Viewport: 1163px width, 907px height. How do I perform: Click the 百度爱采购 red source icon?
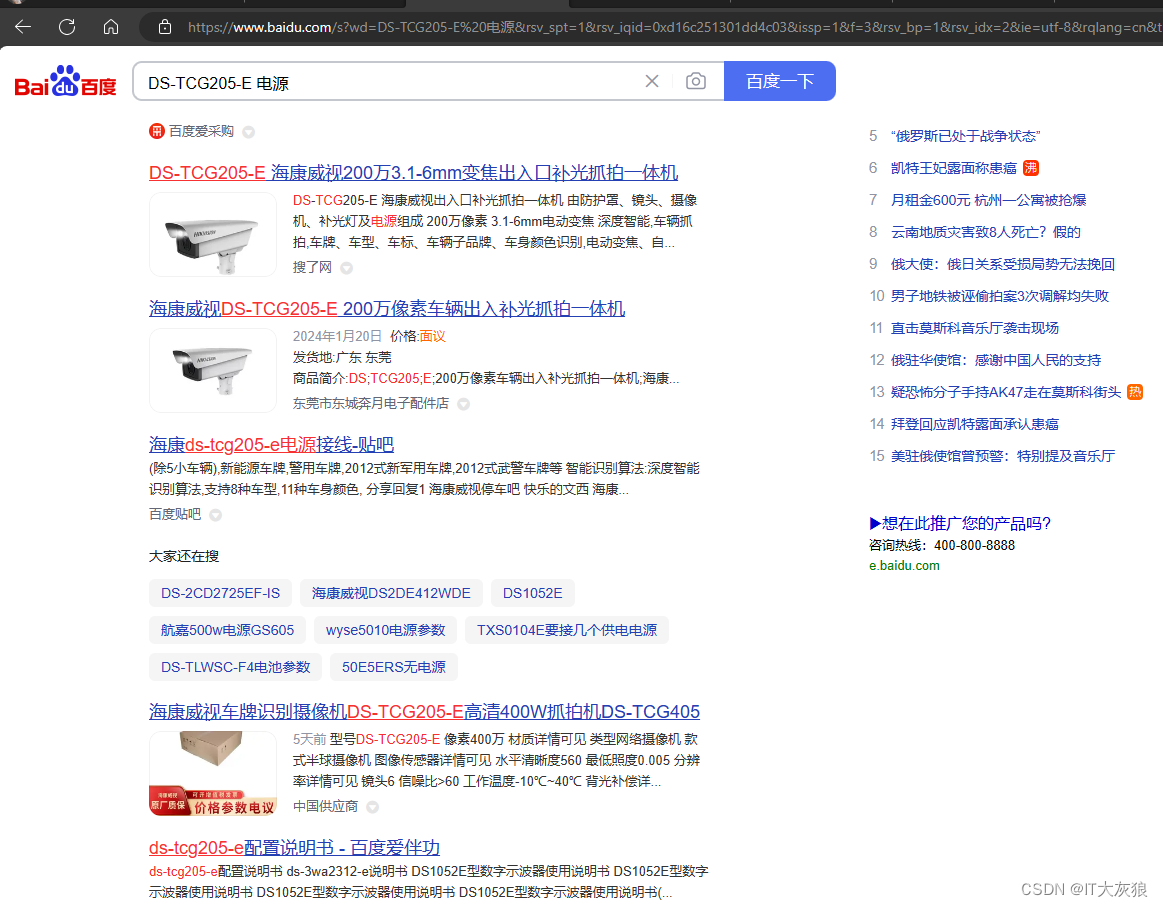click(157, 131)
